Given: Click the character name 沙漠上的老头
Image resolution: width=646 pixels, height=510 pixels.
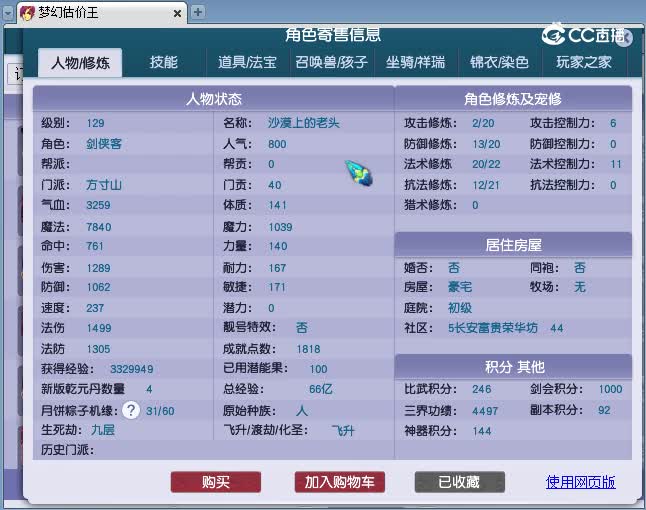Looking at the screenshot, I should coord(304,123).
